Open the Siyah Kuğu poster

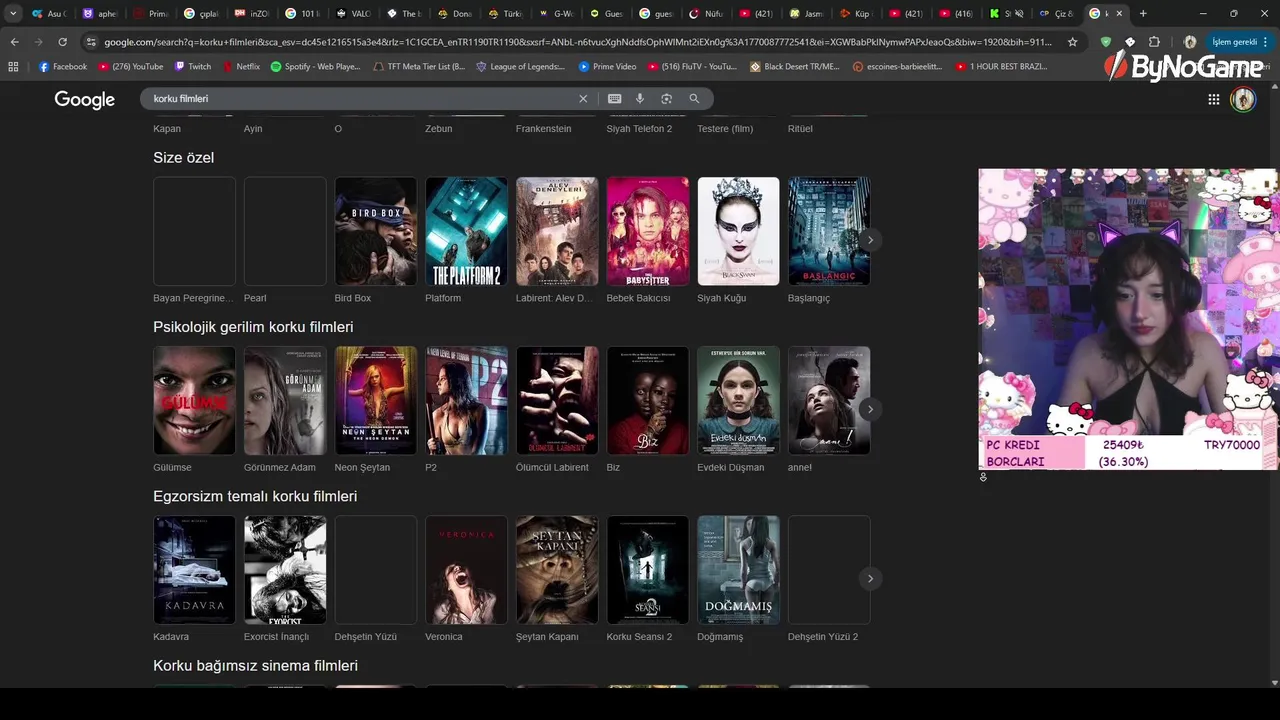coord(738,231)
